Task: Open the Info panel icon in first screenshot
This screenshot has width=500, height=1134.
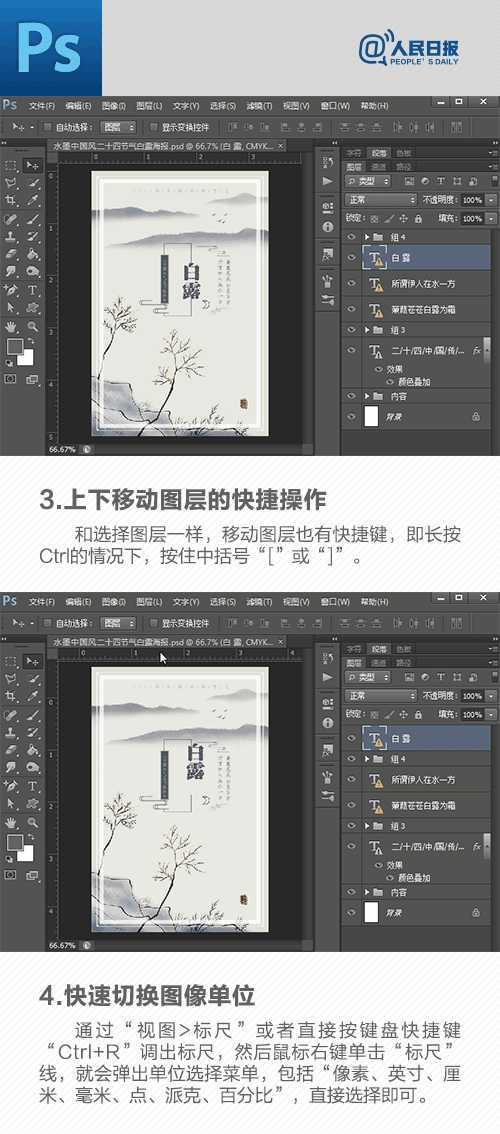Action: pos(328,226)
